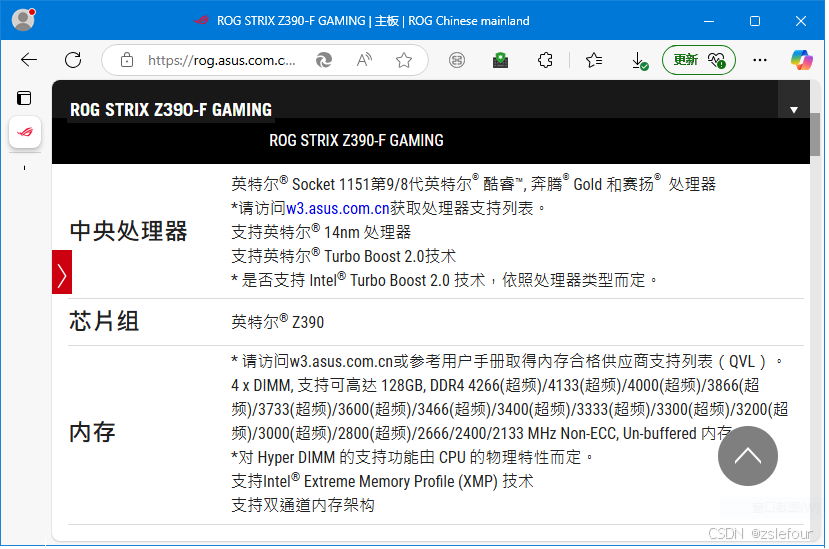
Task: Click the table column title ROG STRIX Z390-F GAMING
Action: coord(356,140)
